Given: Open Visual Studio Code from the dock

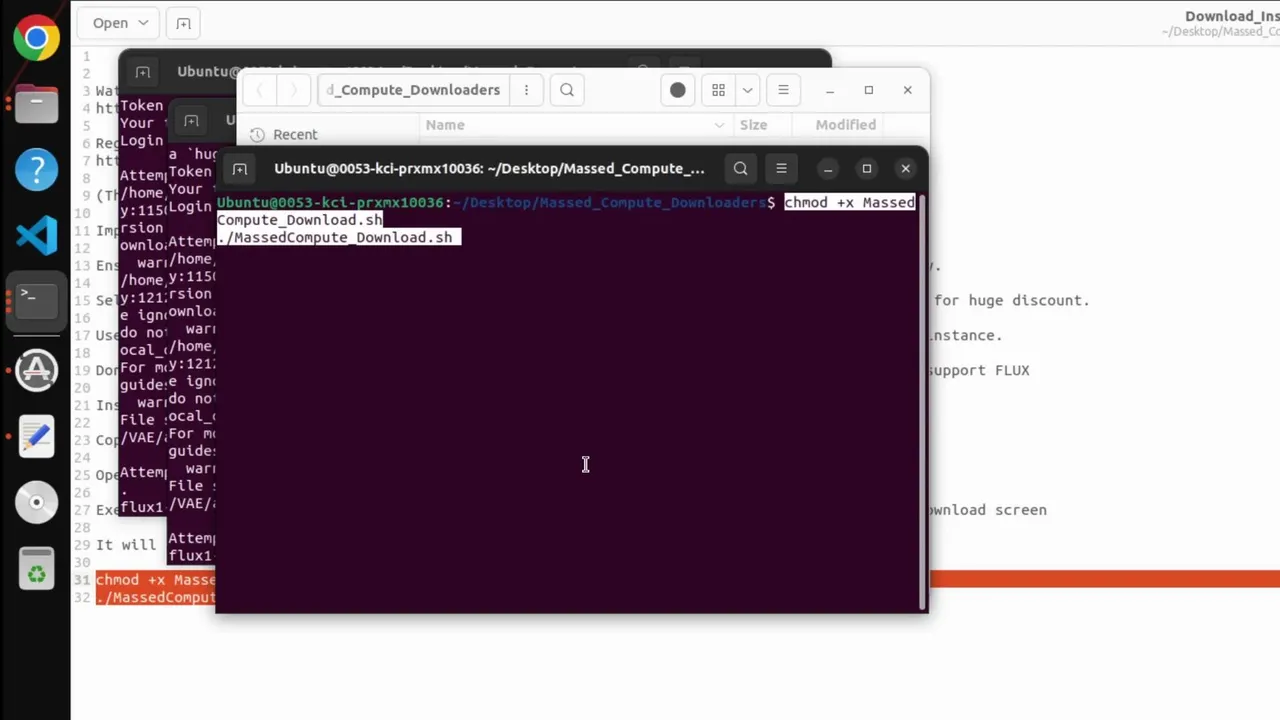Looking at the screenshot, I should pyautogui.click(x=36, y=237).
